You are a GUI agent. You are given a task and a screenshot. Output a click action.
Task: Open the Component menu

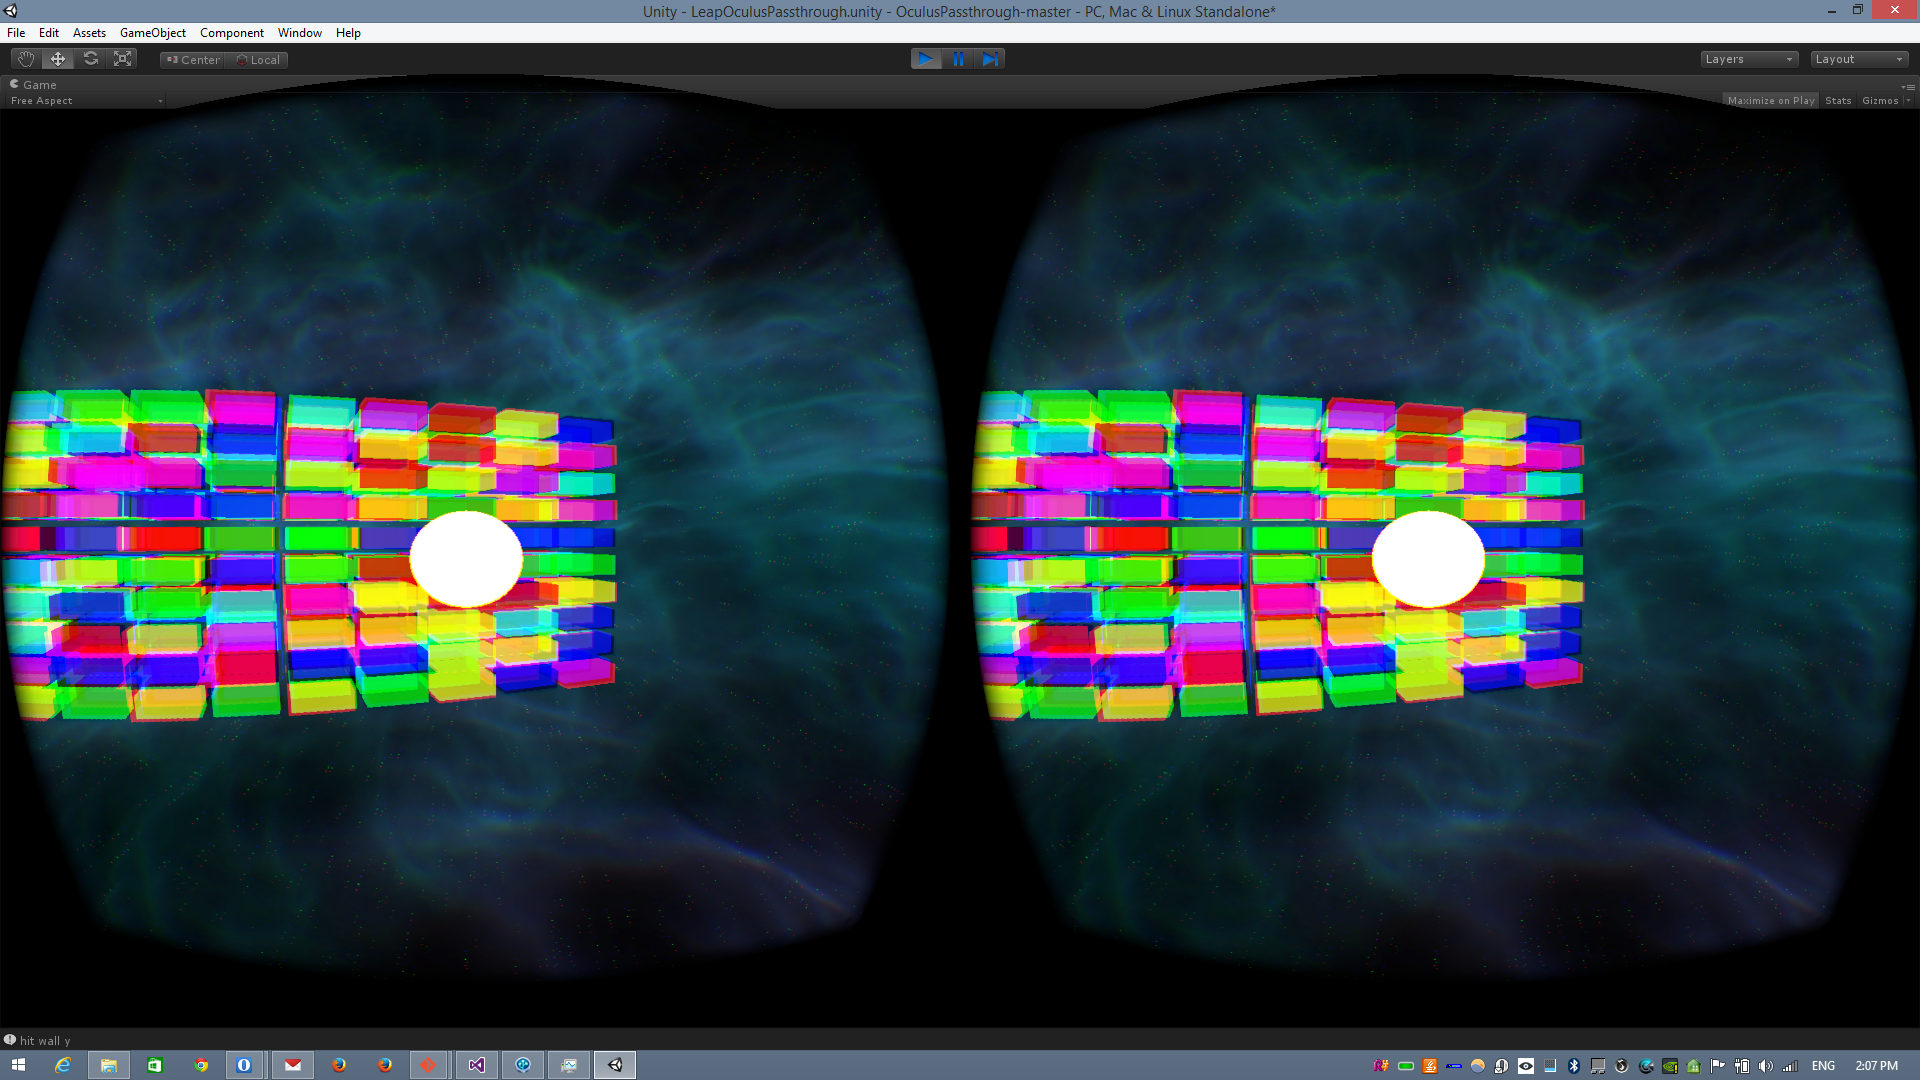[x=231, y=33]
